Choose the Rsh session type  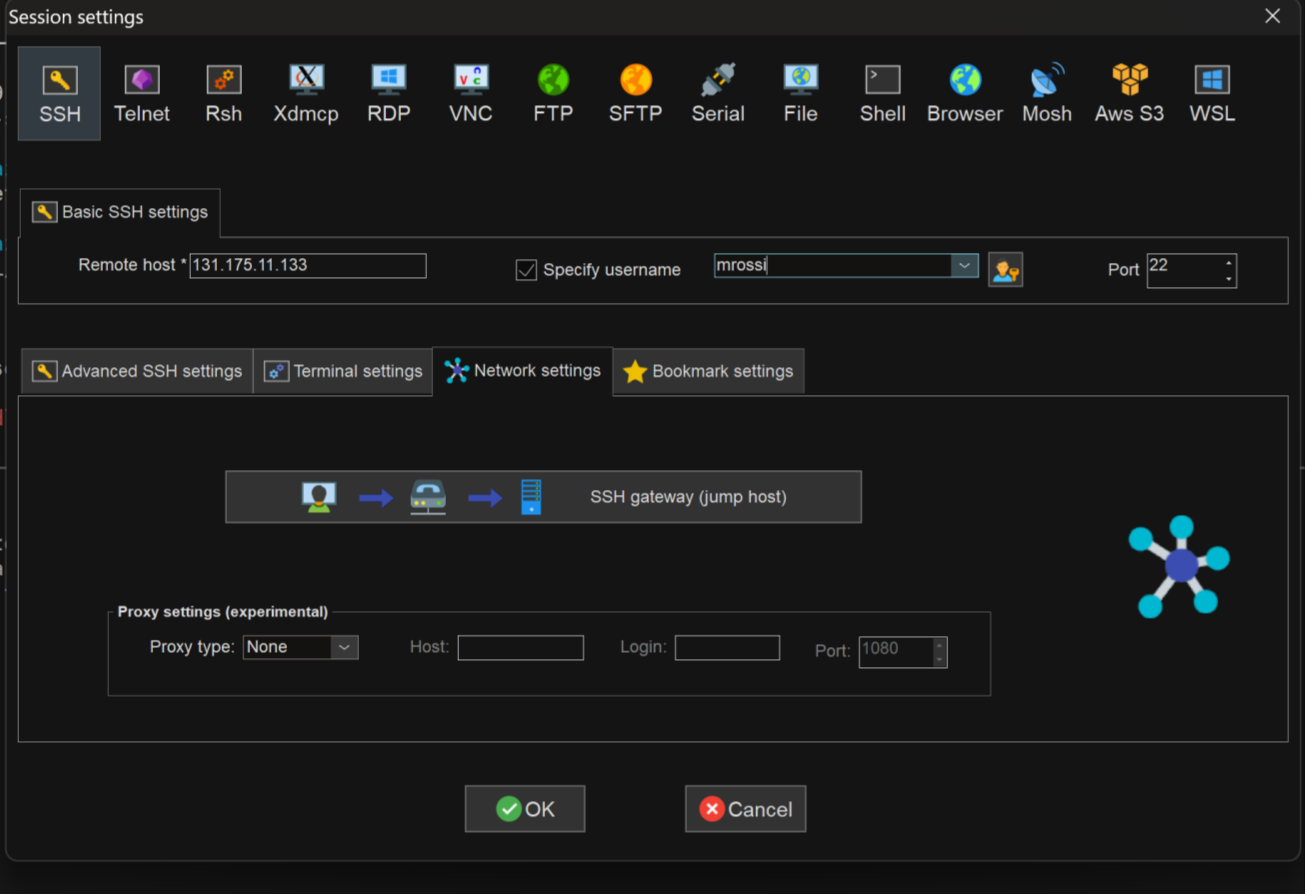click(224, 93)
